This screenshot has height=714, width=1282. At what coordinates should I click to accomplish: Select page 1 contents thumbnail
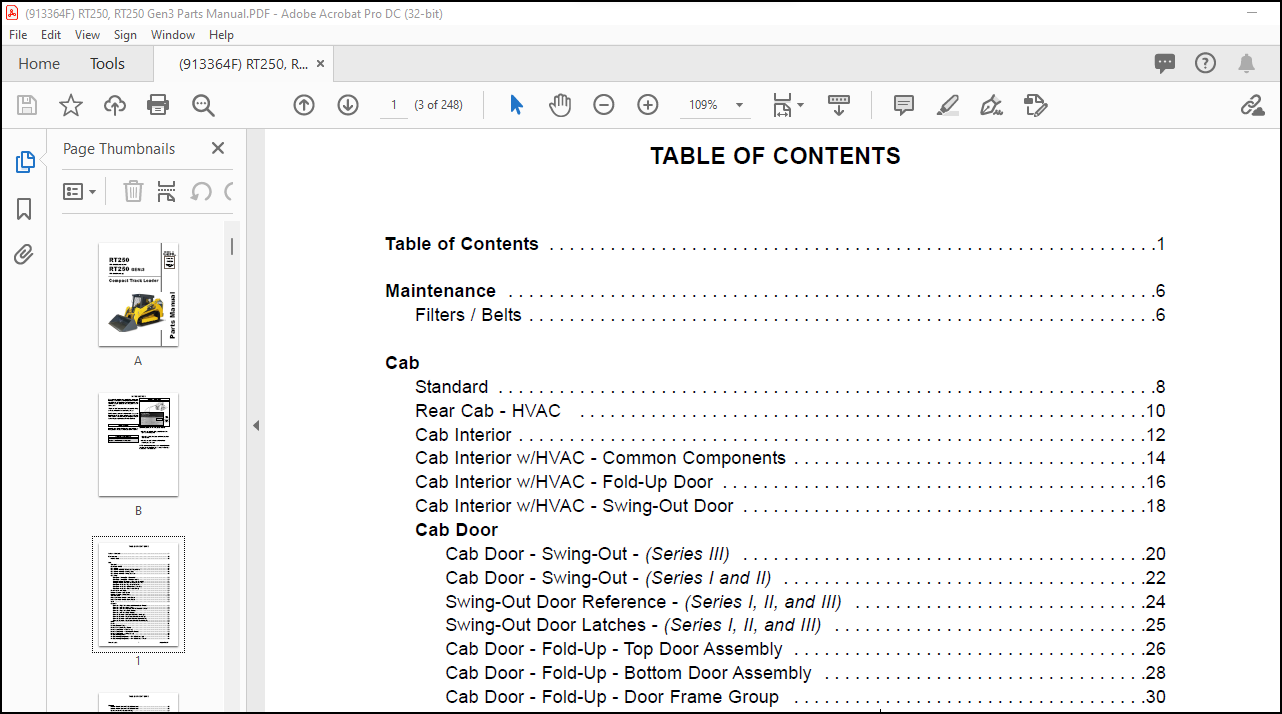(x=138, y=594)
